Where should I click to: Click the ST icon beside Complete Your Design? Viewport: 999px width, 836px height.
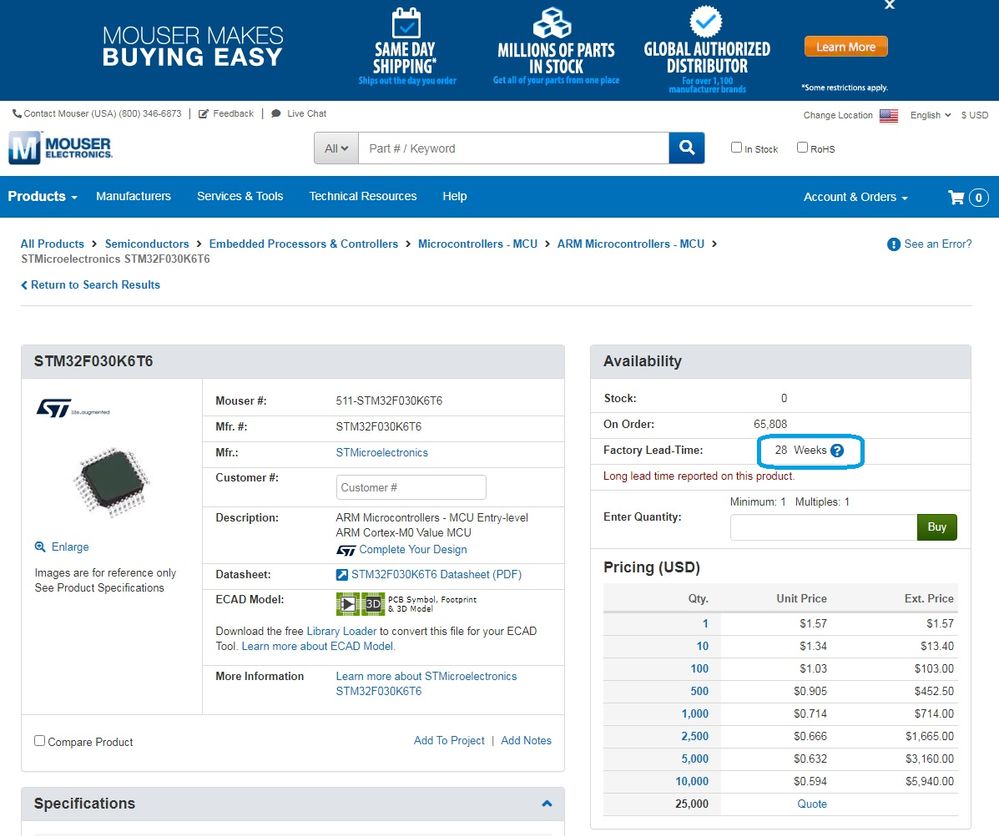pos(345,550)
